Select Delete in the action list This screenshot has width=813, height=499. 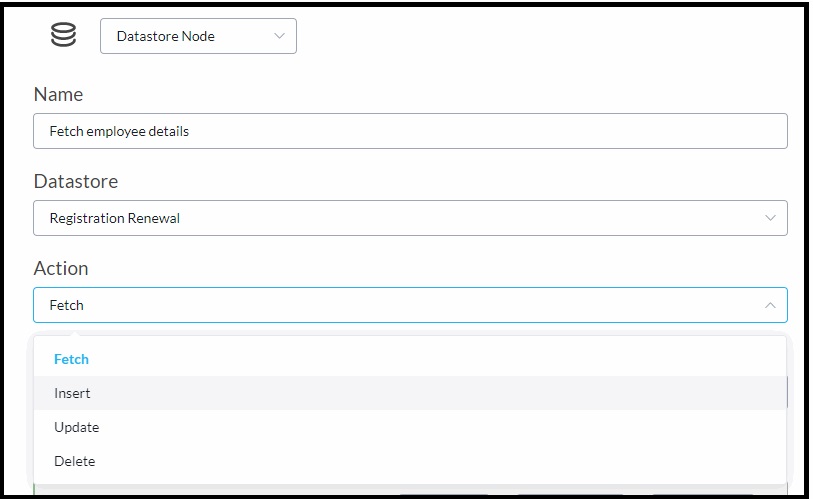pyautogui.click(x=410, y=461)
